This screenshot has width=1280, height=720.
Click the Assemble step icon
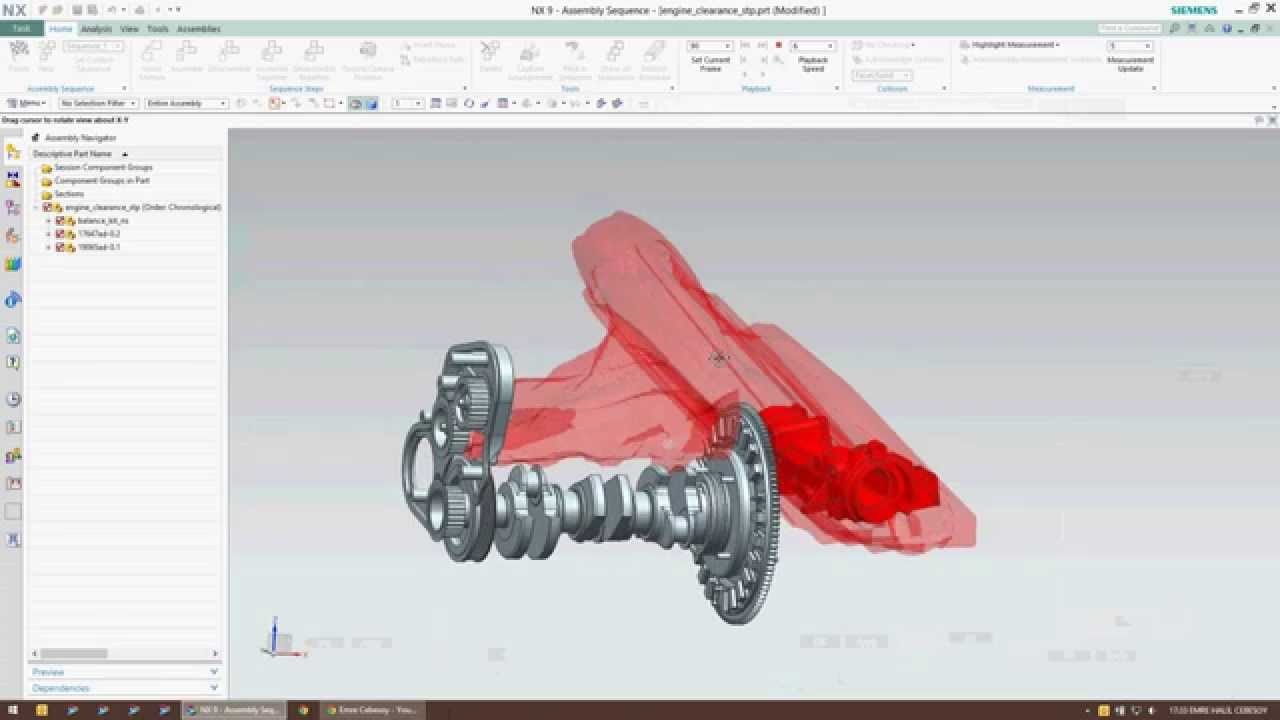coord(186,56)
